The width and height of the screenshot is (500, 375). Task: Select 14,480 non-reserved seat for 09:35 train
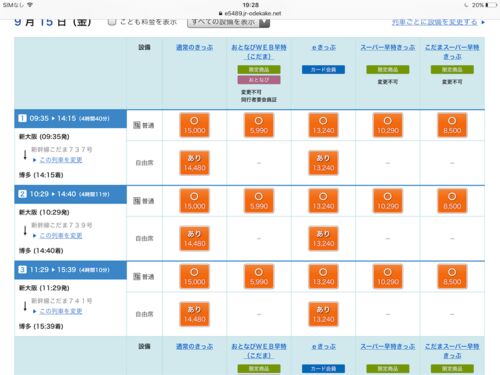tap(194, 163)
